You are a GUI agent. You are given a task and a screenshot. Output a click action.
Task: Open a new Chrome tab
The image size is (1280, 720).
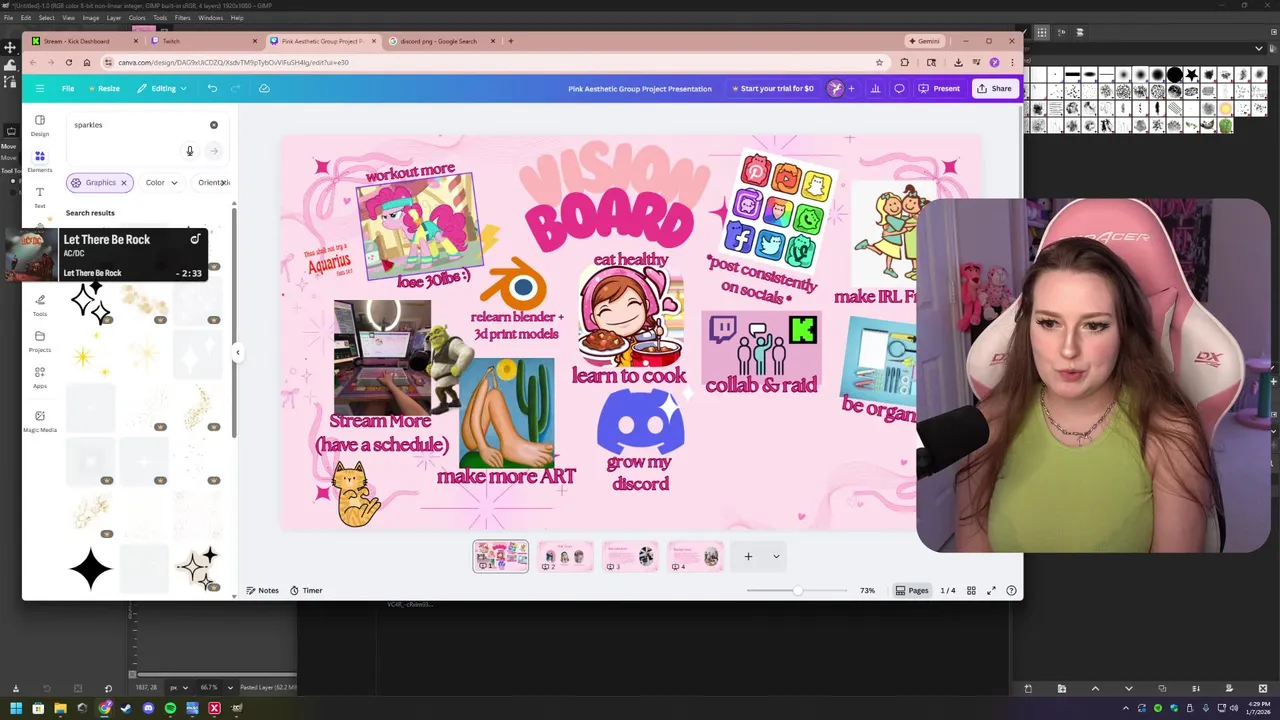click(511, 41)
